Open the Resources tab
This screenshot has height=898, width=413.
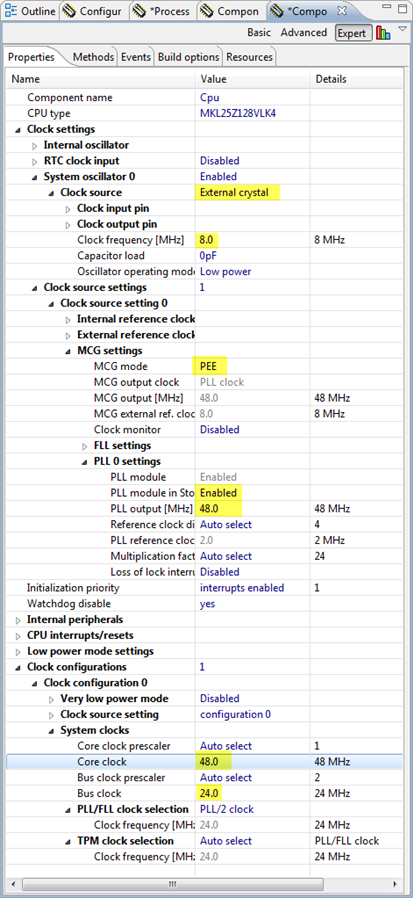click(249, 57)
